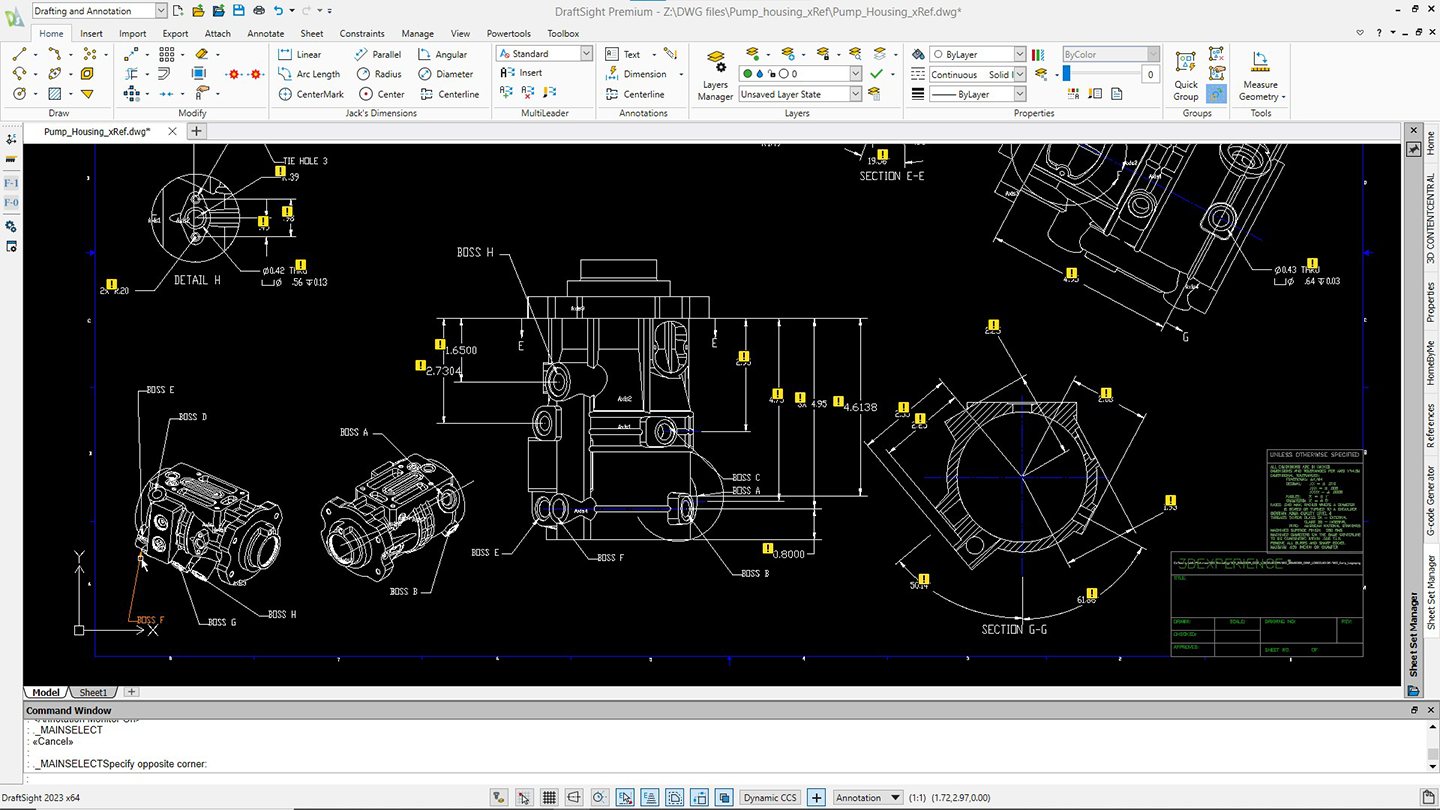Screen dimensions: 1440x810
Task: Undo the last action
Action: 279,10
